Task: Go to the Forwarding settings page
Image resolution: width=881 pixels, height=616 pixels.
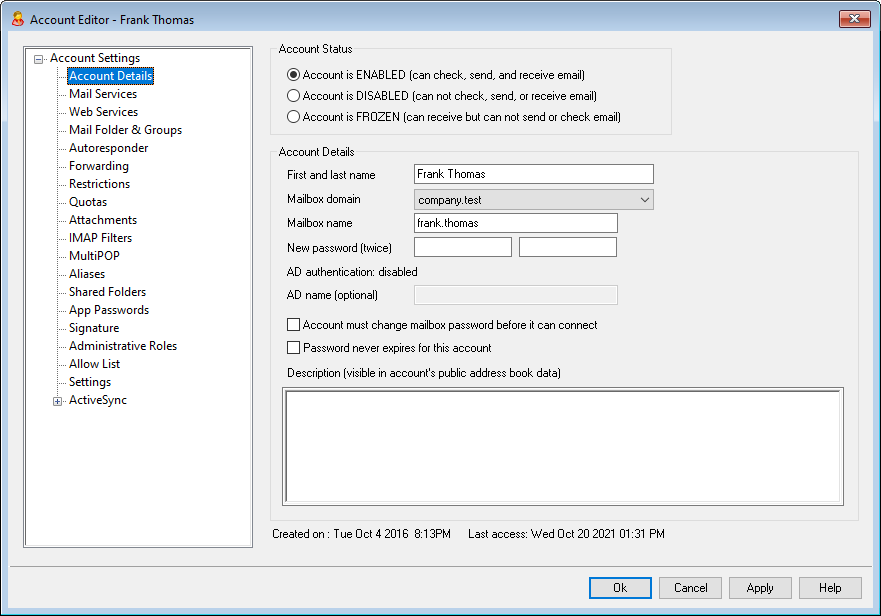Action: [x=98, y=166]
